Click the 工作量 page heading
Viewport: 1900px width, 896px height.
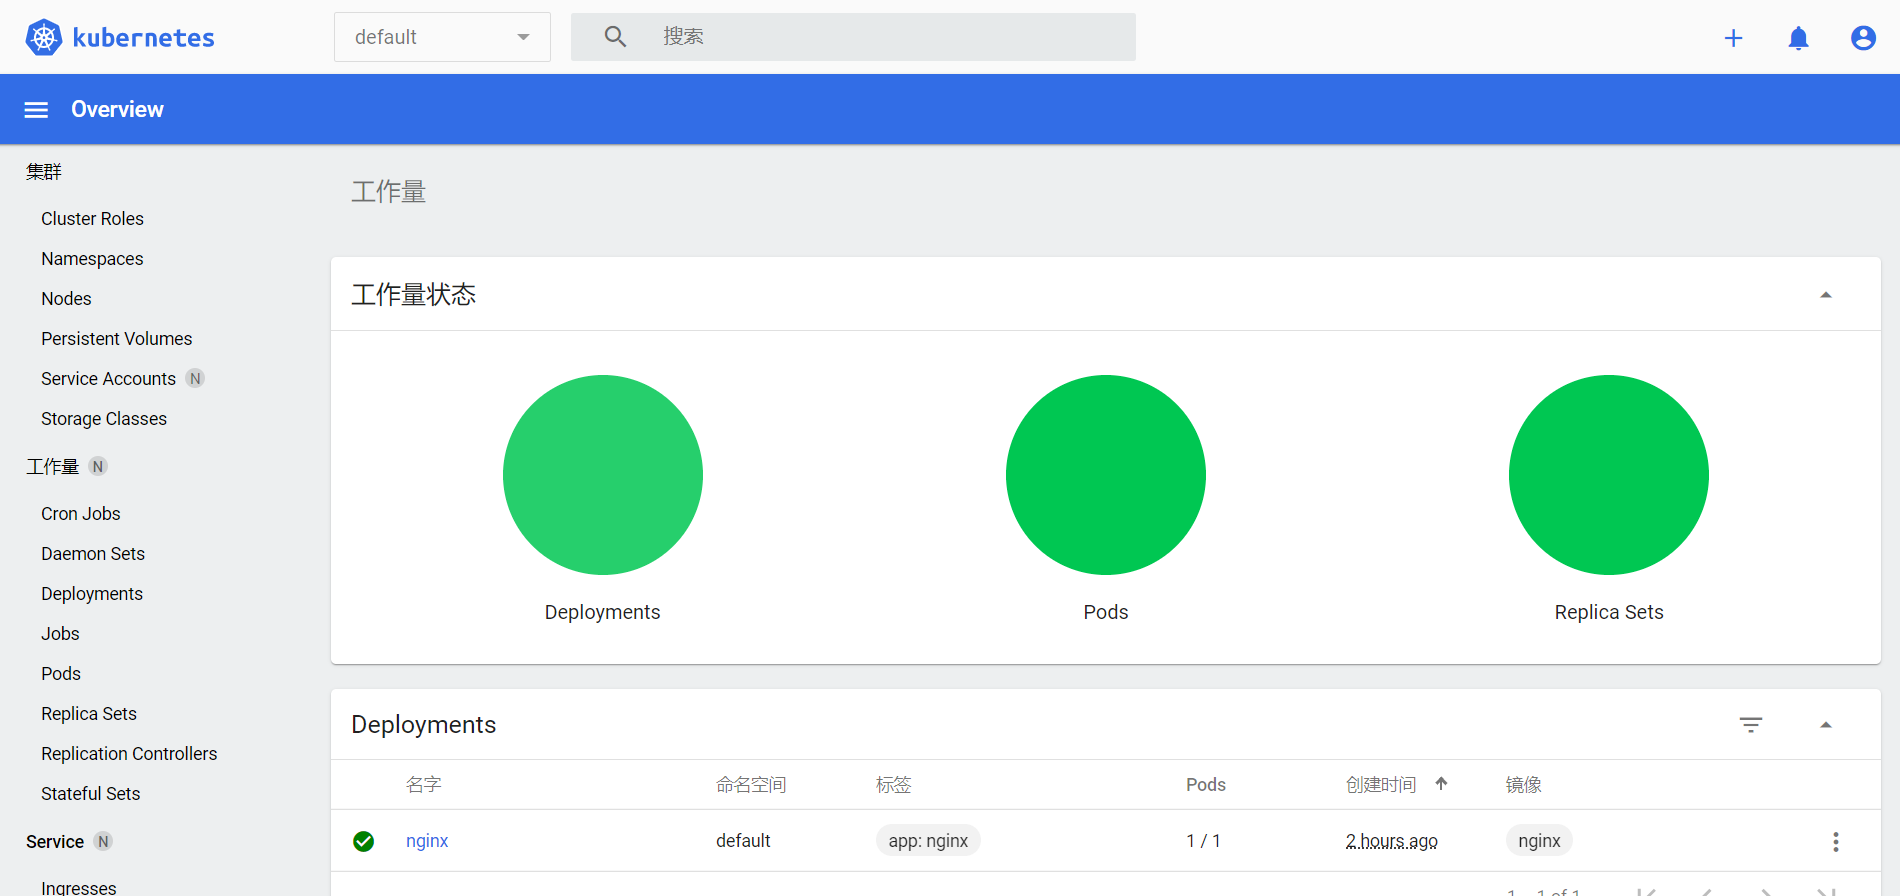click(389, 192)
